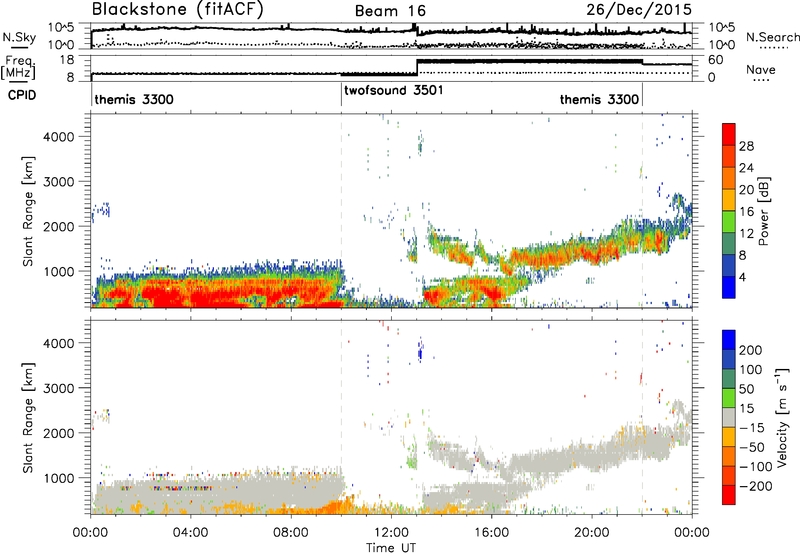The image size is (800, 554).
Task: Click the "1000" tick of the velocity panel
Action: pos(58,478)
